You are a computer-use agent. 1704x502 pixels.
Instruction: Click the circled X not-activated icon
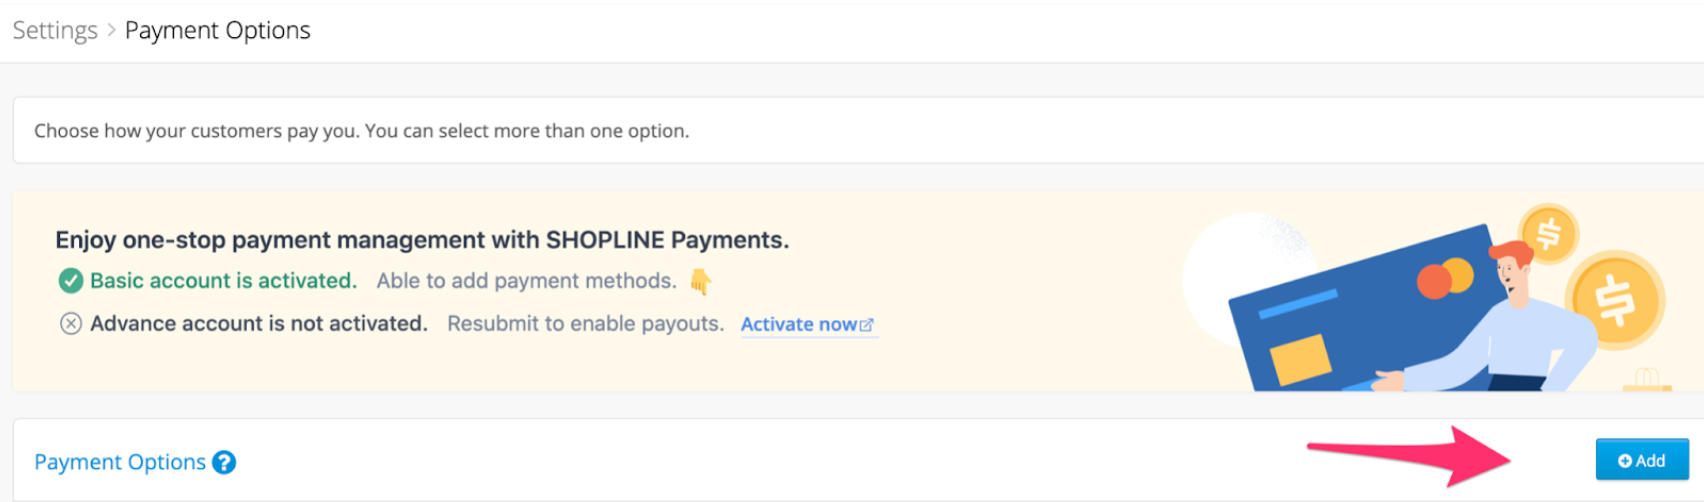pyautogui.click(x=70, y=323)
